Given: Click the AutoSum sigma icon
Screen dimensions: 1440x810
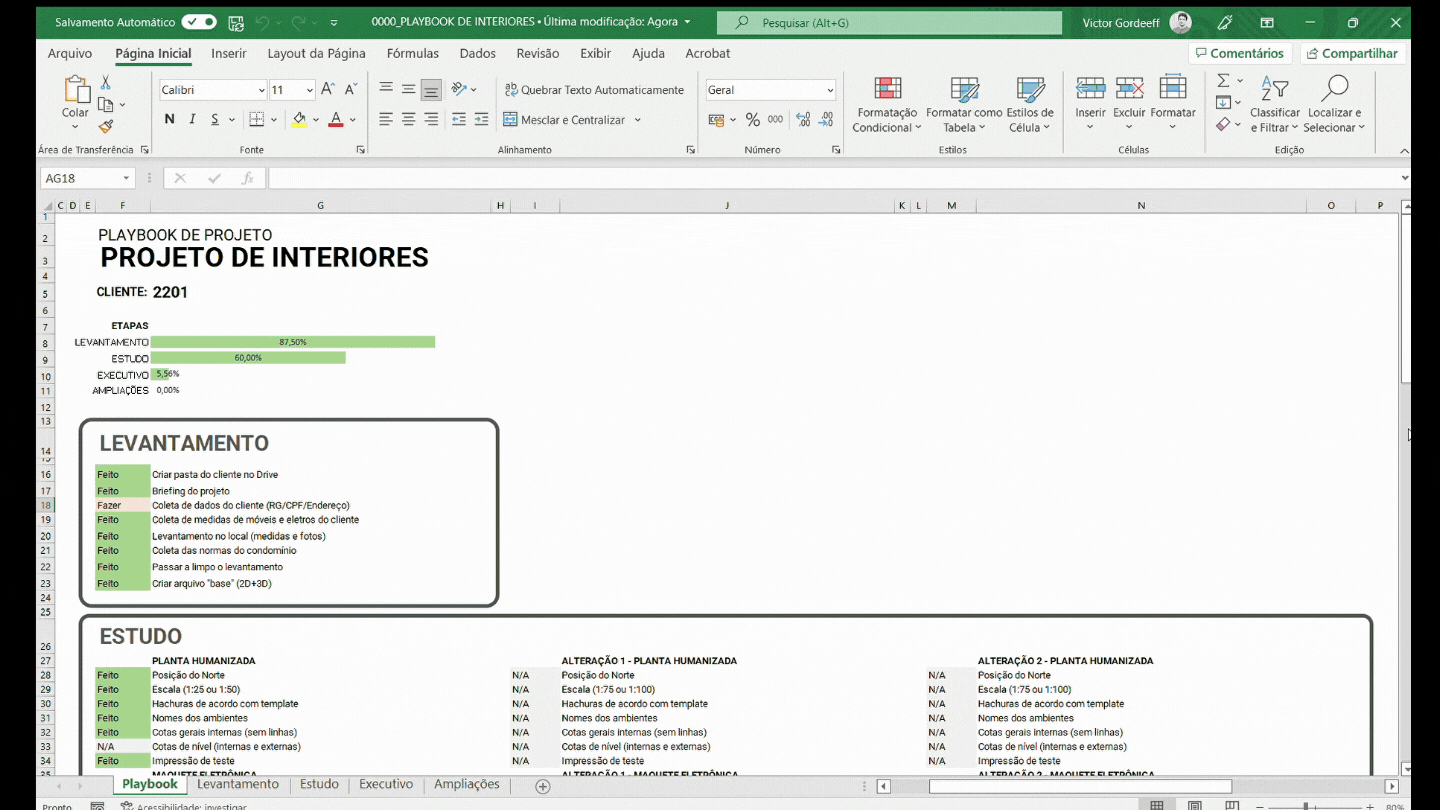Looking at the screenshot, I should (1223, 81).
